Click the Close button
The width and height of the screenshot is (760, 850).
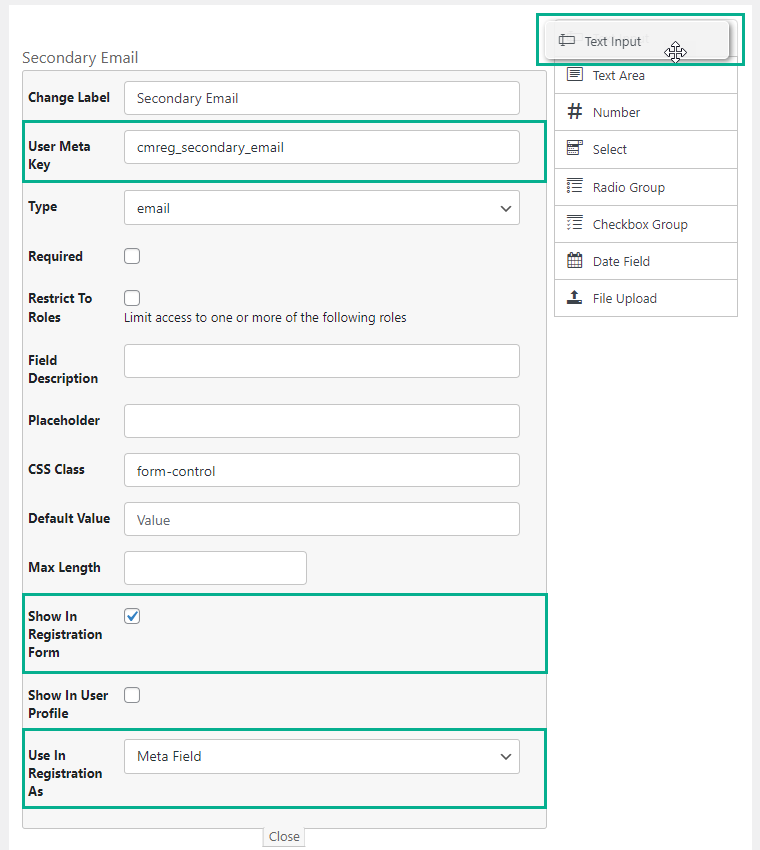click(x=283, y=836)
